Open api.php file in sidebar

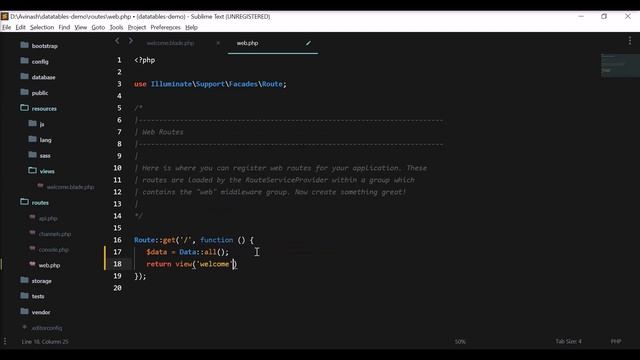(x=48, y=218)
